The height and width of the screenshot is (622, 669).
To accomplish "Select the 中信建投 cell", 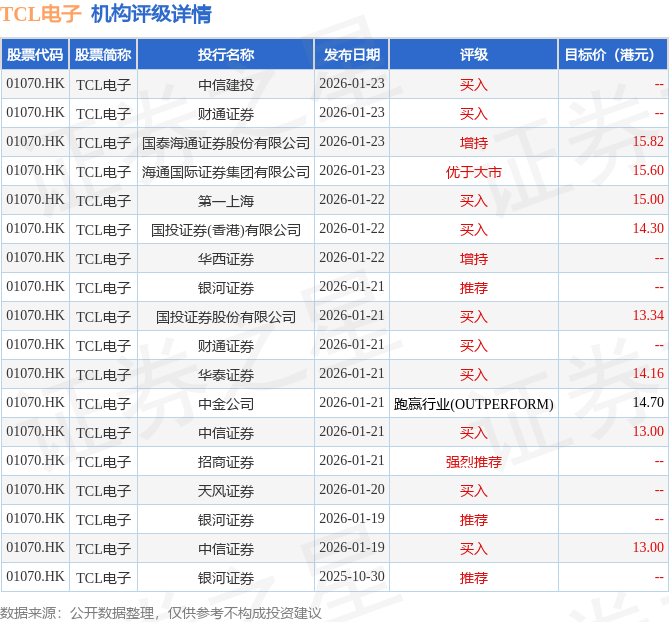I will pos(226,84).
